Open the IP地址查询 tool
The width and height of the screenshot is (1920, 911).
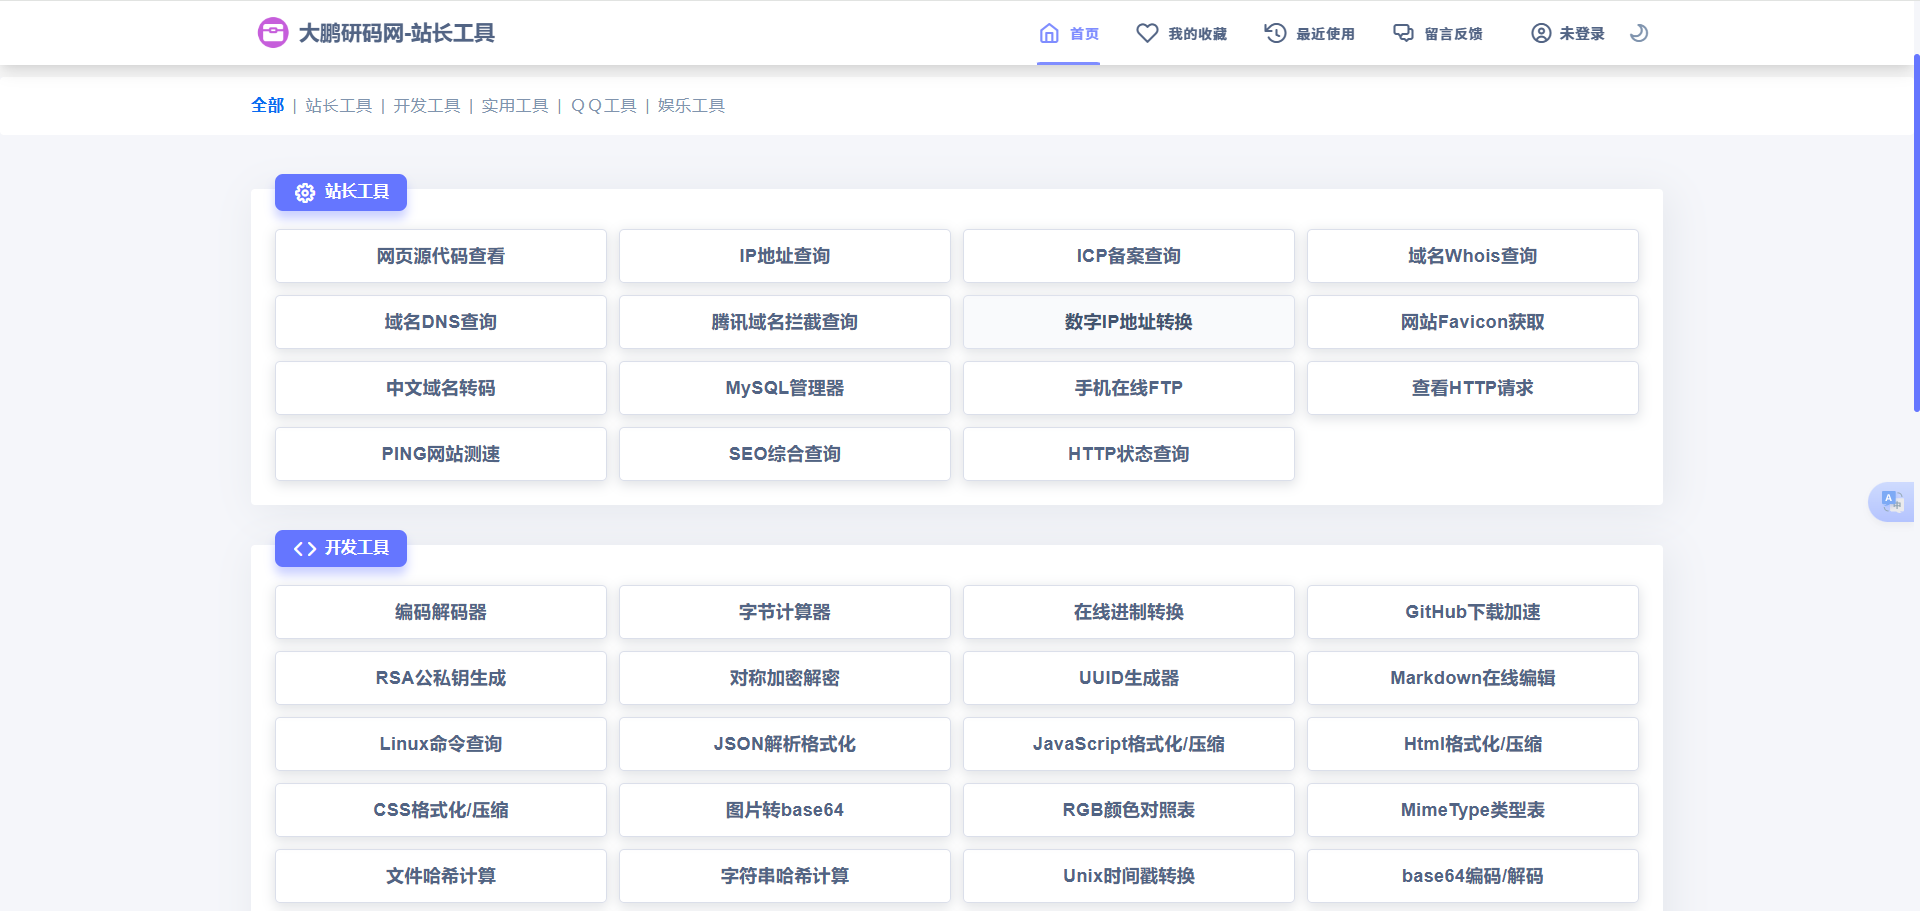tap(784, 256)
